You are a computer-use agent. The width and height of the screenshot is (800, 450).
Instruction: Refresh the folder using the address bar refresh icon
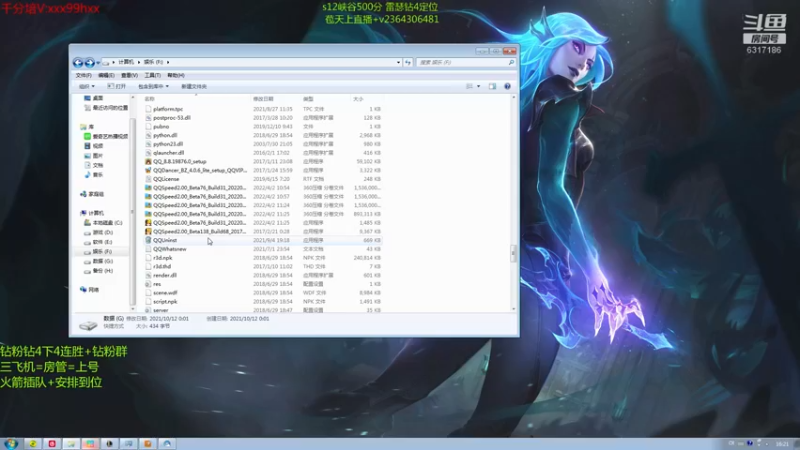408,62
